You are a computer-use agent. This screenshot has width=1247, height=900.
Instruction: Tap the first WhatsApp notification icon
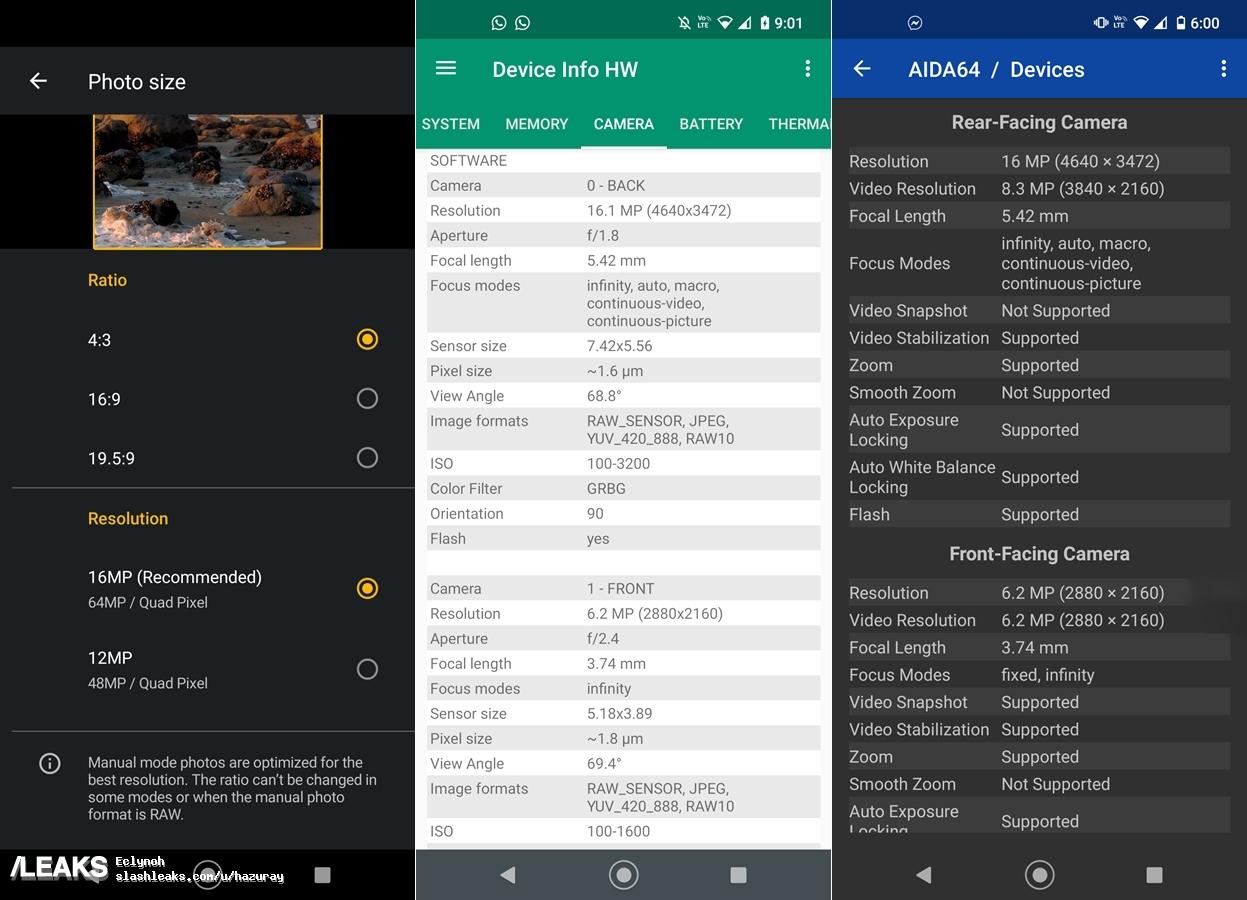click(499, 23)
